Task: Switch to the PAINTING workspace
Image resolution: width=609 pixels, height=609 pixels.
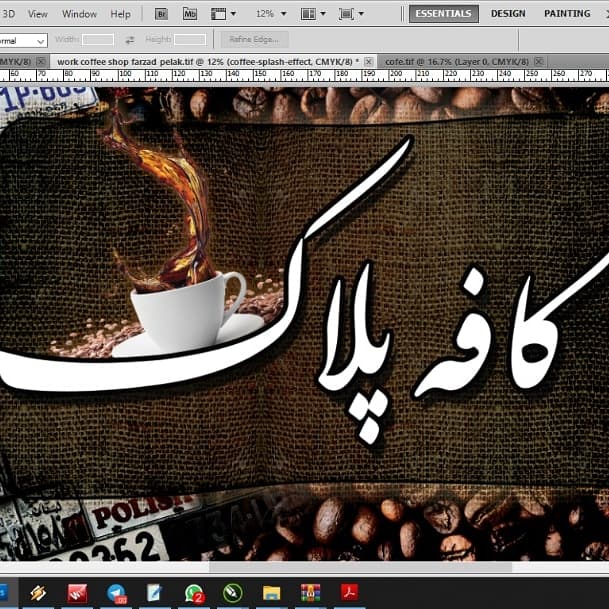Action: (x=567, y=14)
